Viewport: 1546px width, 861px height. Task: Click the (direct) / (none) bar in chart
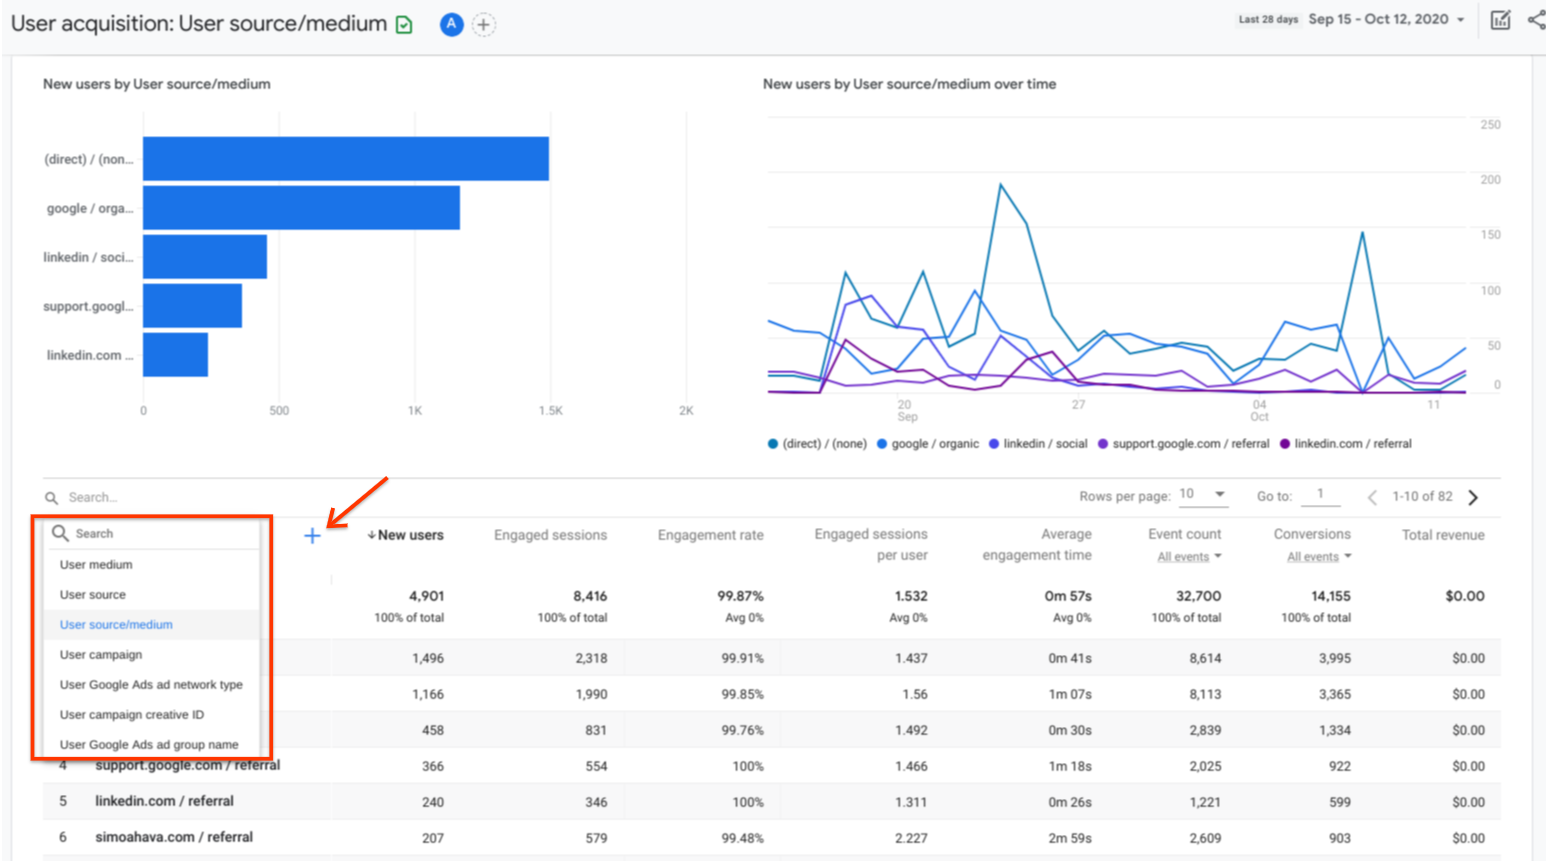346,159
